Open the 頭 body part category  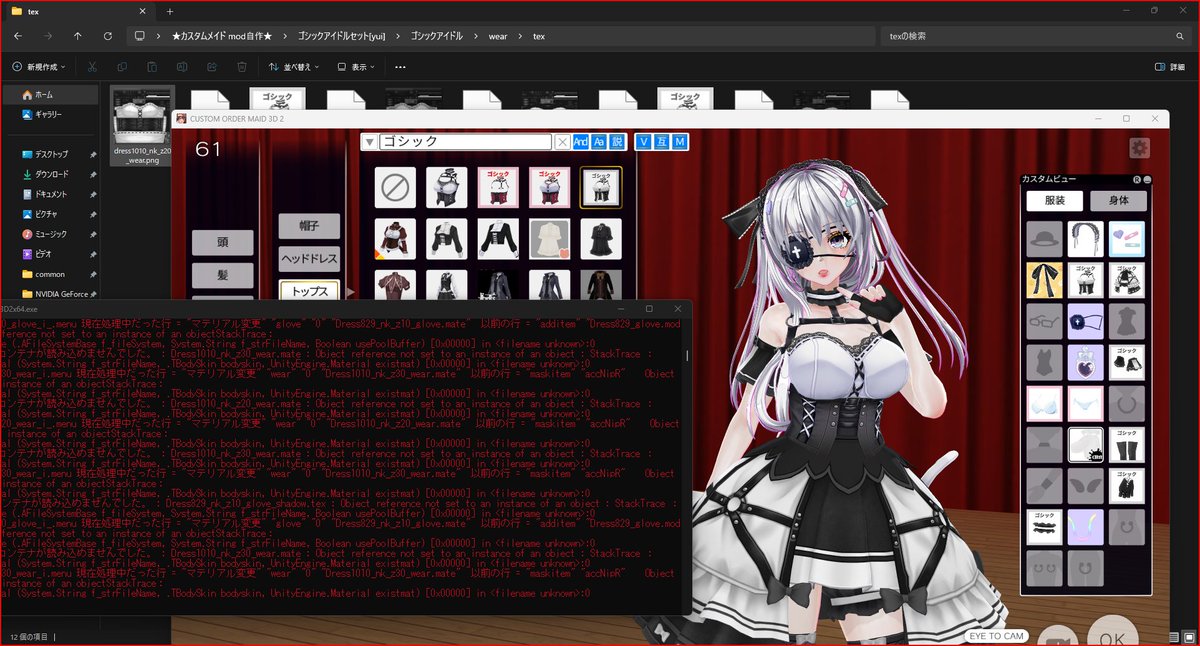222,242
